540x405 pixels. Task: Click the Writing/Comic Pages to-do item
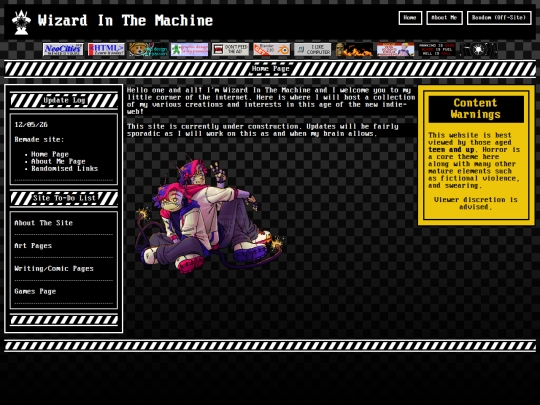pos(54,269)
